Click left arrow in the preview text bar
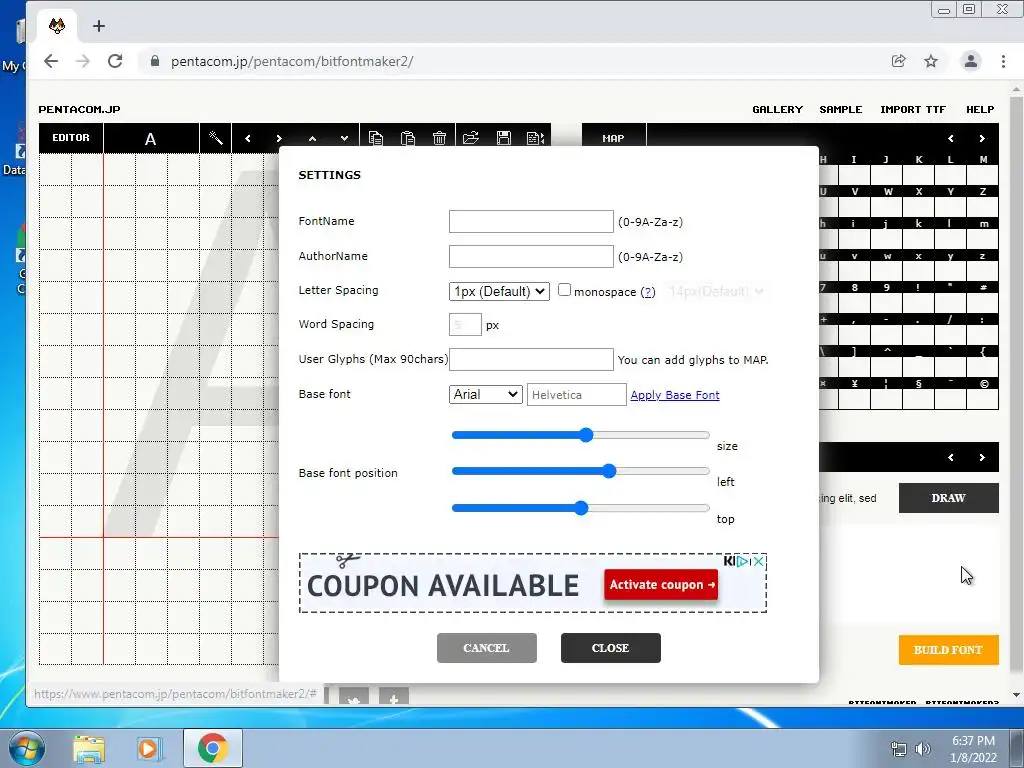The height and width of the screenshot is (768, 1024). [x=951, y=457]
